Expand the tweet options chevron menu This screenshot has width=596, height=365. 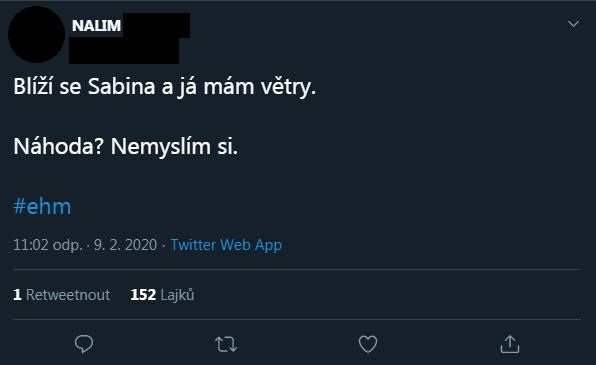point(573,24)
